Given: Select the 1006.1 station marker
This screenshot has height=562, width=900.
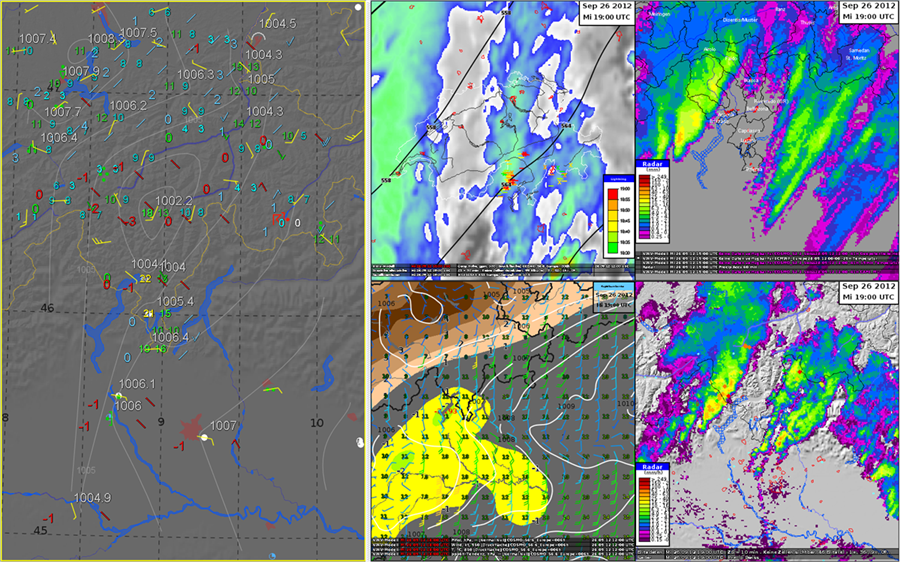Looking at the screenshot, I should [137, 384].
